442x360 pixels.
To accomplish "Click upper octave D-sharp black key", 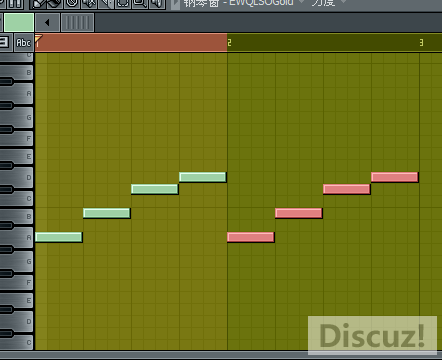I will click(x=7, y=165).
